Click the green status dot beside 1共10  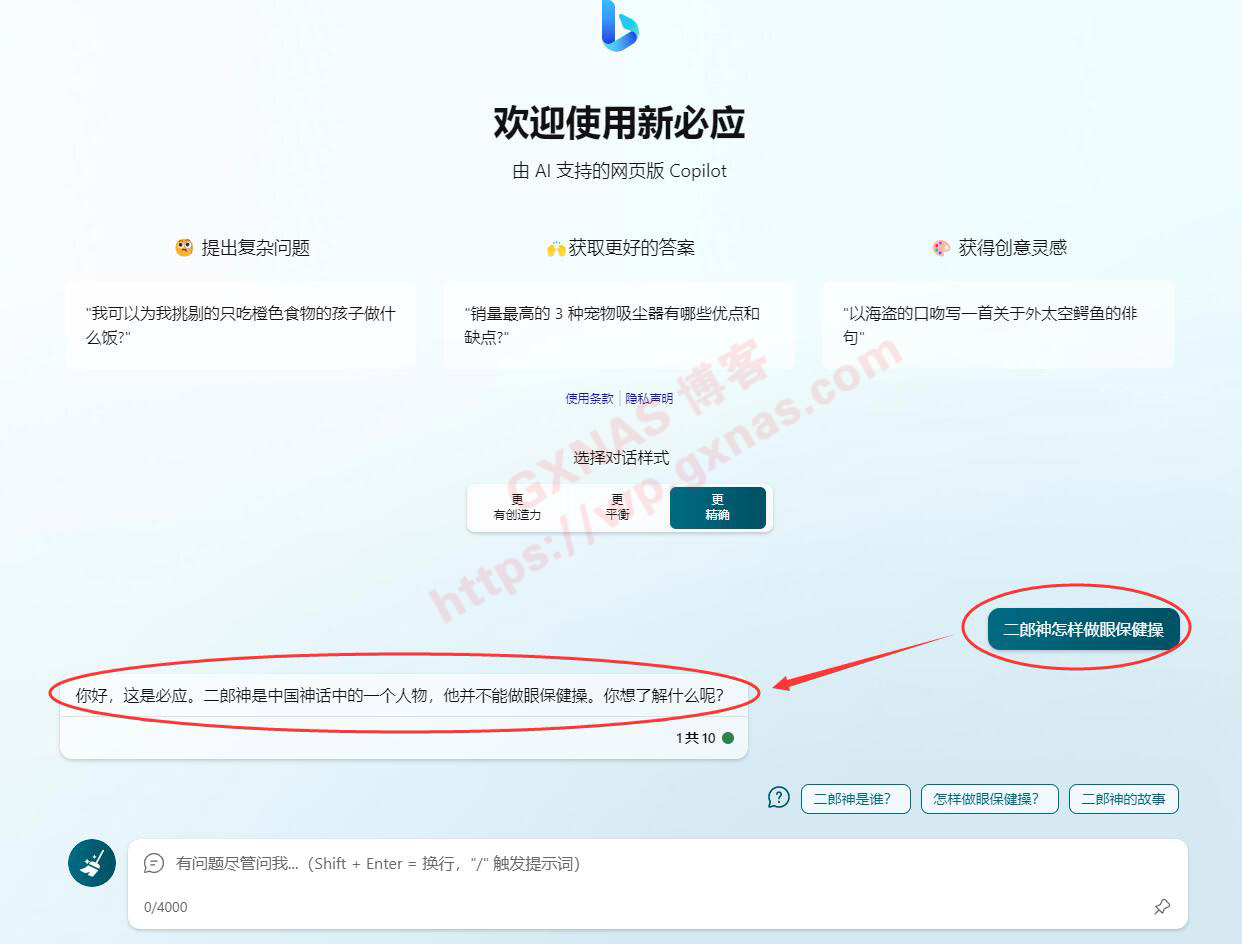click(x=728, y=739)
